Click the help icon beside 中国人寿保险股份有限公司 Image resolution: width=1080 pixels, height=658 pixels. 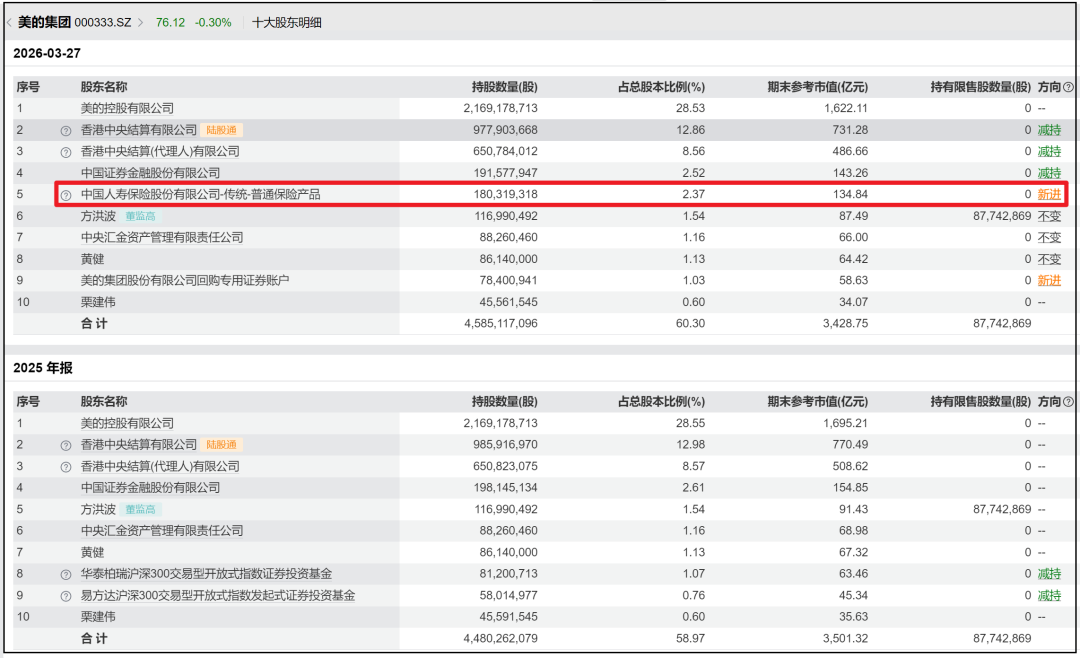(x=65, y=195)
